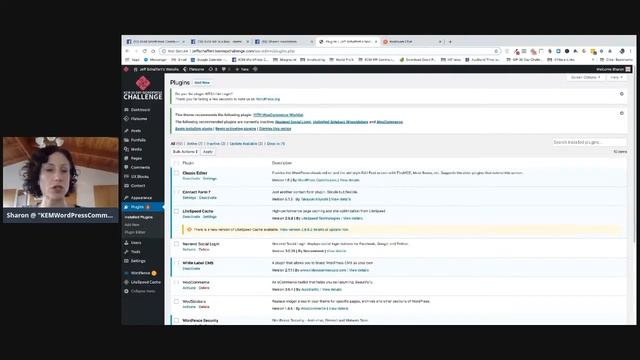Image resolution: width=640 pixels, height=360 pixels.
Task: Open Comments section in sidebar
Action: tap(140, 167)
